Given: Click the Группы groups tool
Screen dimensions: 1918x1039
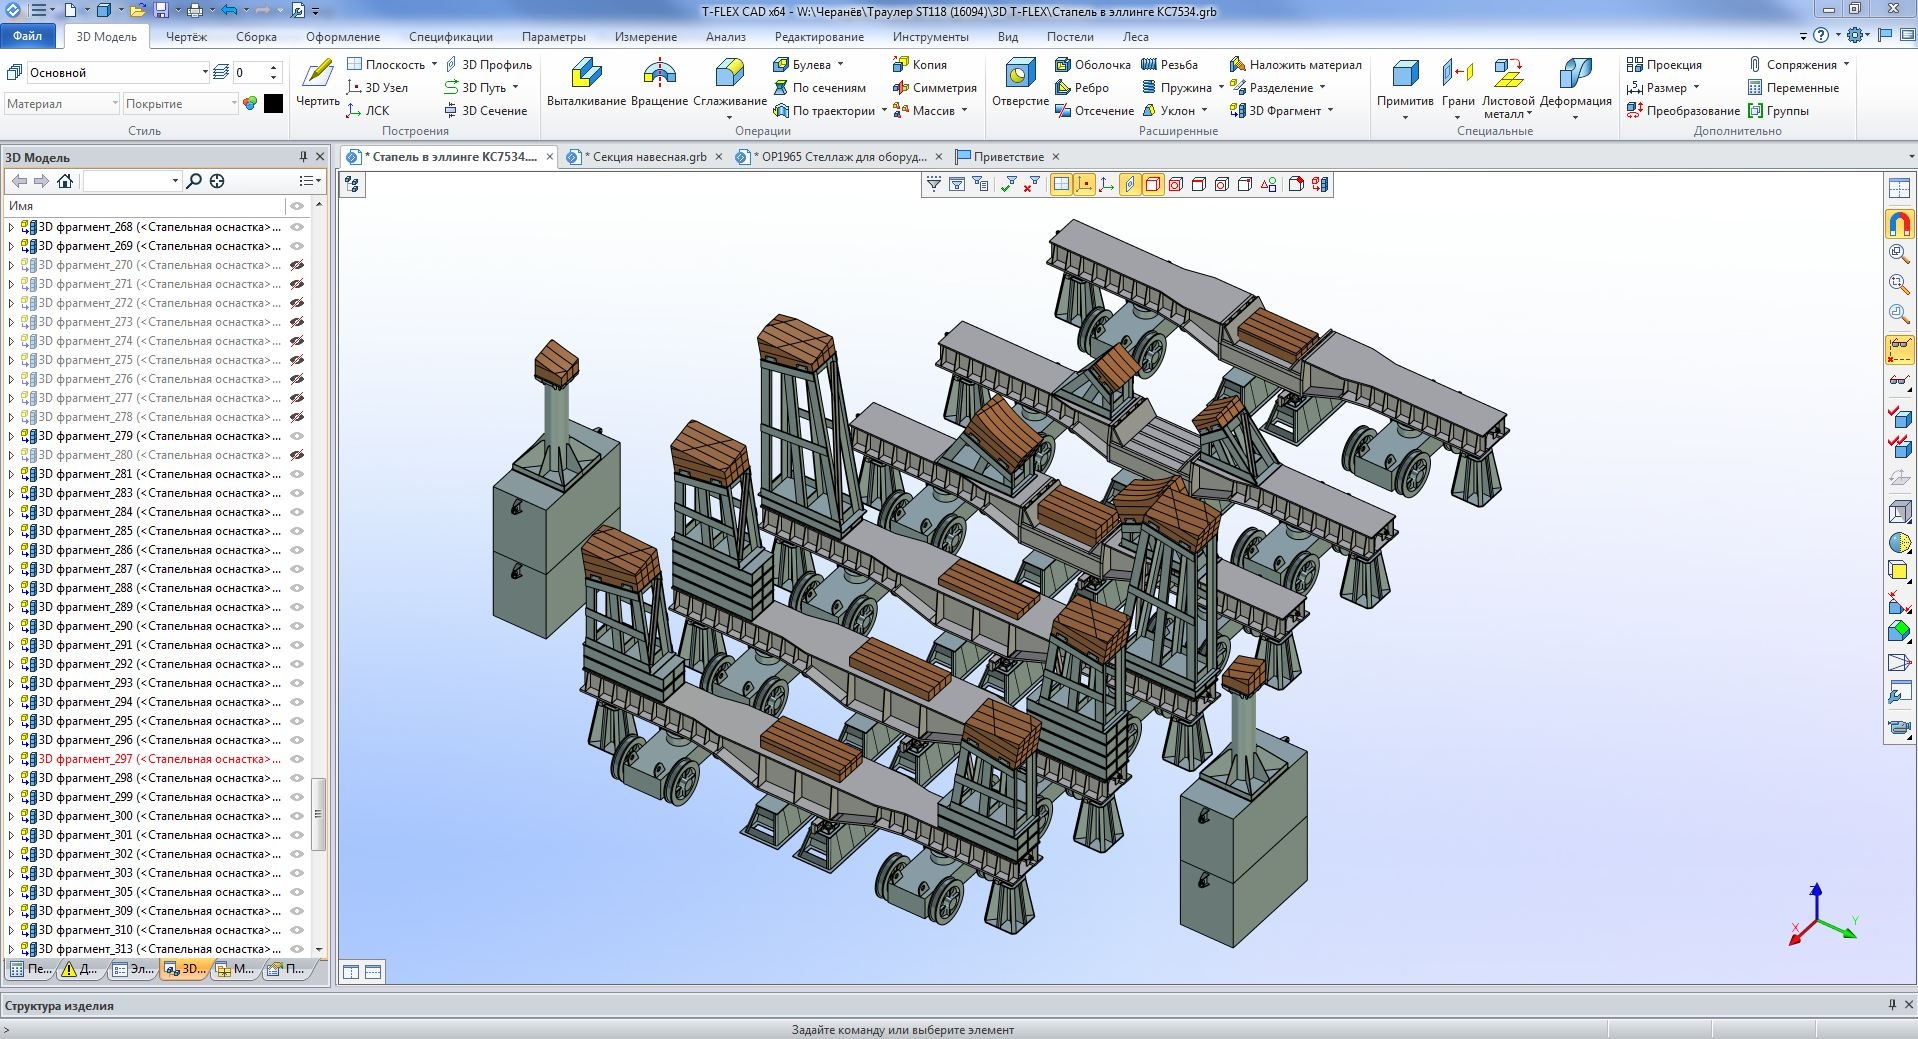Looking at the screenshot, I should coord(1778,110).
